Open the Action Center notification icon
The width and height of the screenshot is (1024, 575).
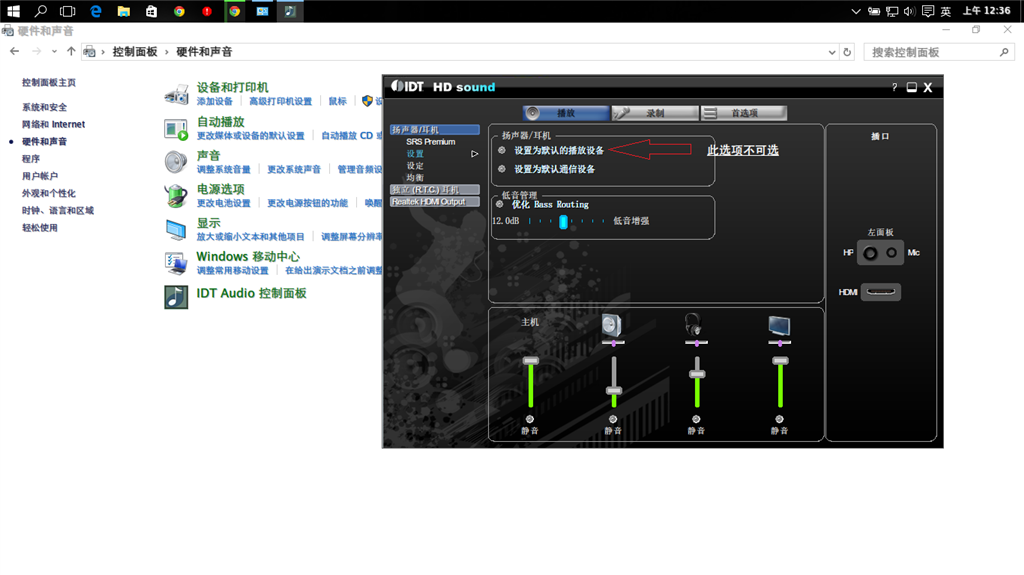[x=927, y=11]
